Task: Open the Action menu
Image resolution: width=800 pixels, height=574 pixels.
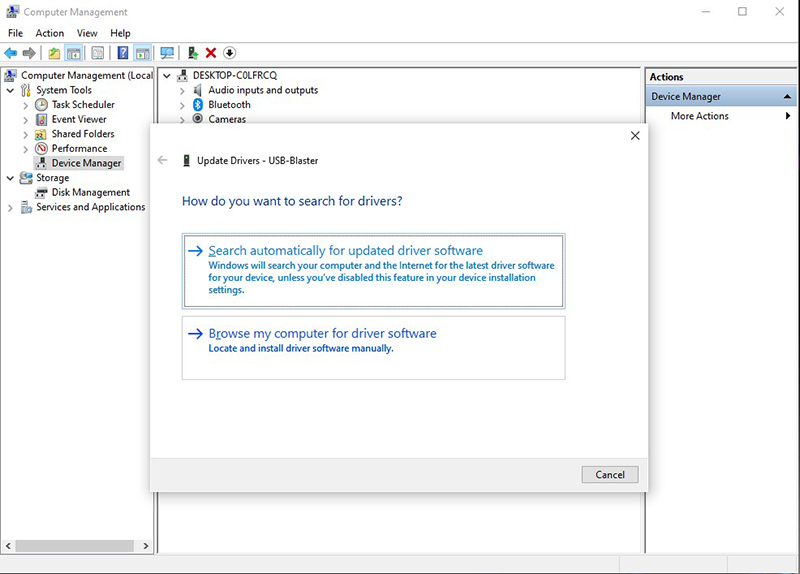Action: pos(49,33)
